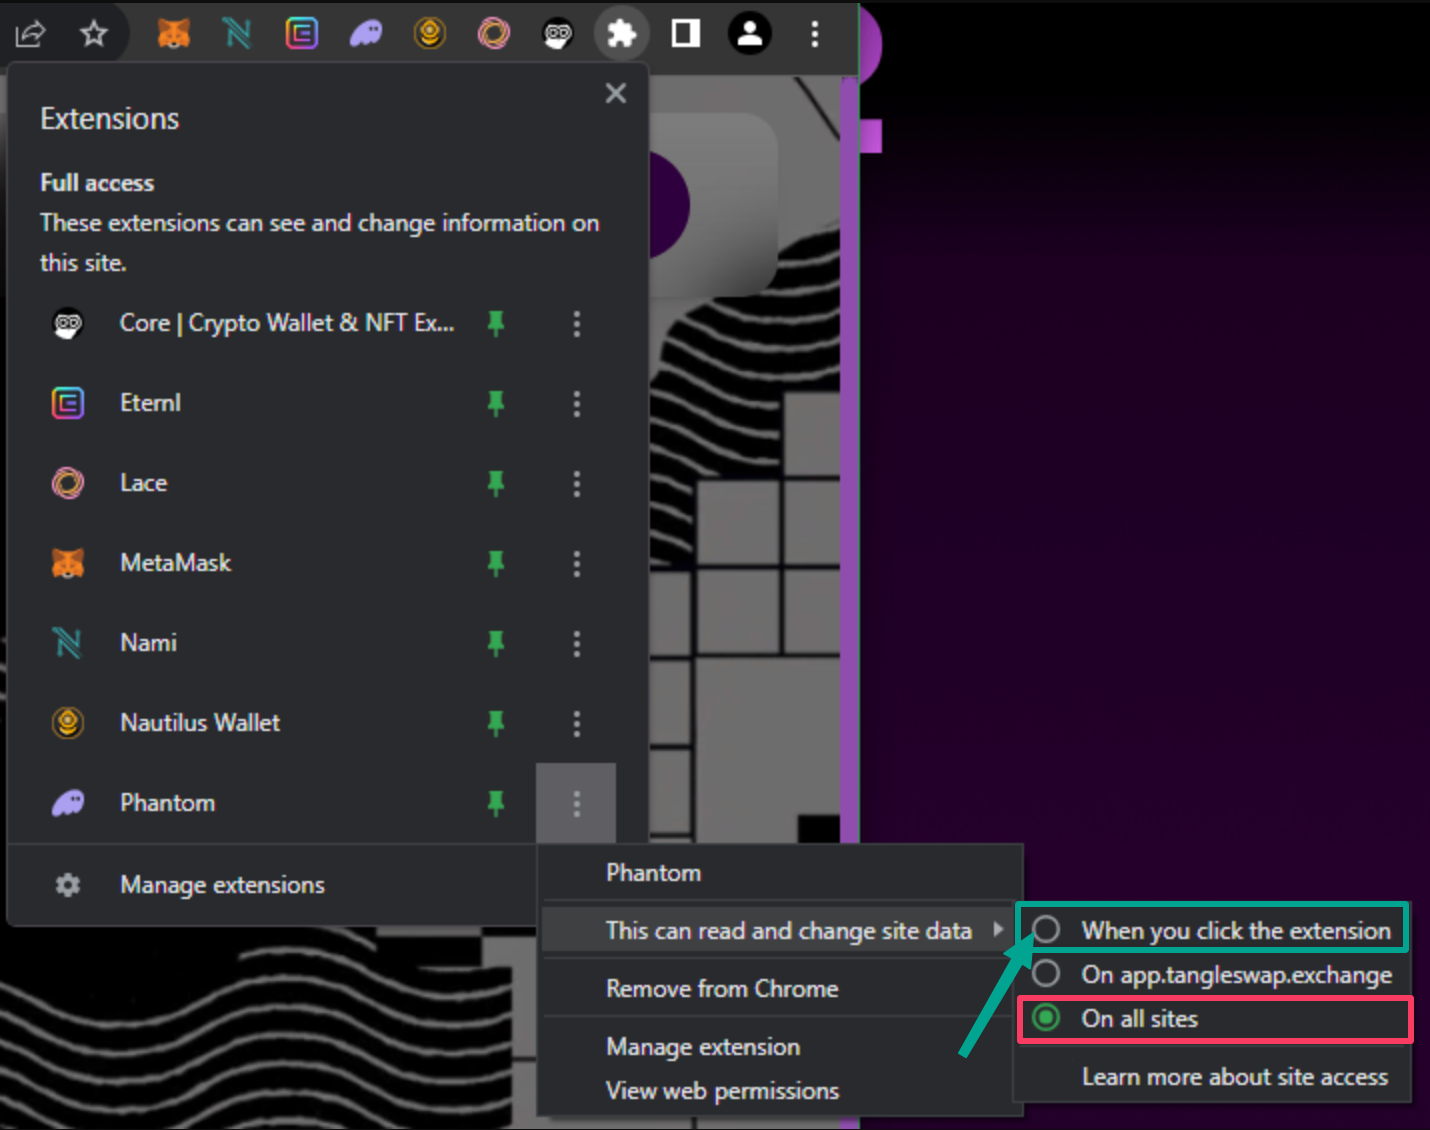1430x1130 pixels.
Task: Open more actions menu for Lace
Action: click(x=576, y=483)
